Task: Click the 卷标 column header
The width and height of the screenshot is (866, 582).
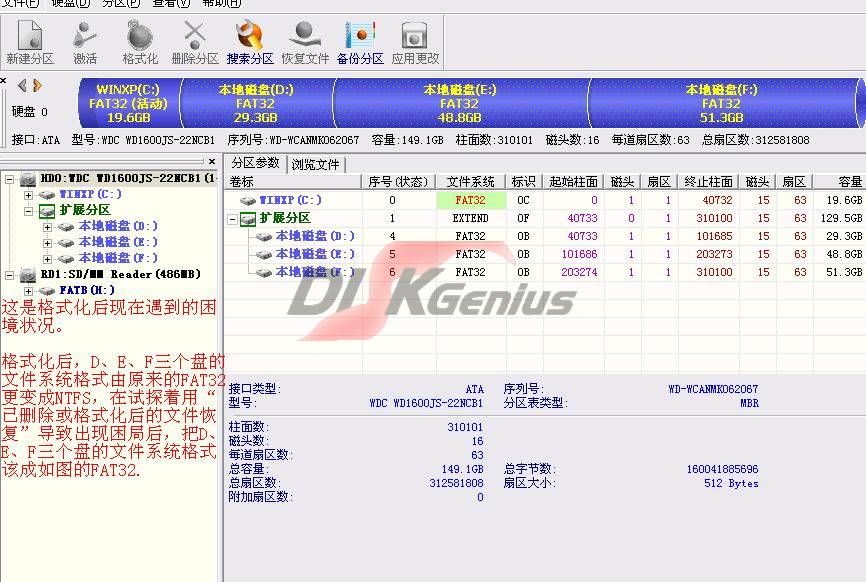Action: point(293,182)
